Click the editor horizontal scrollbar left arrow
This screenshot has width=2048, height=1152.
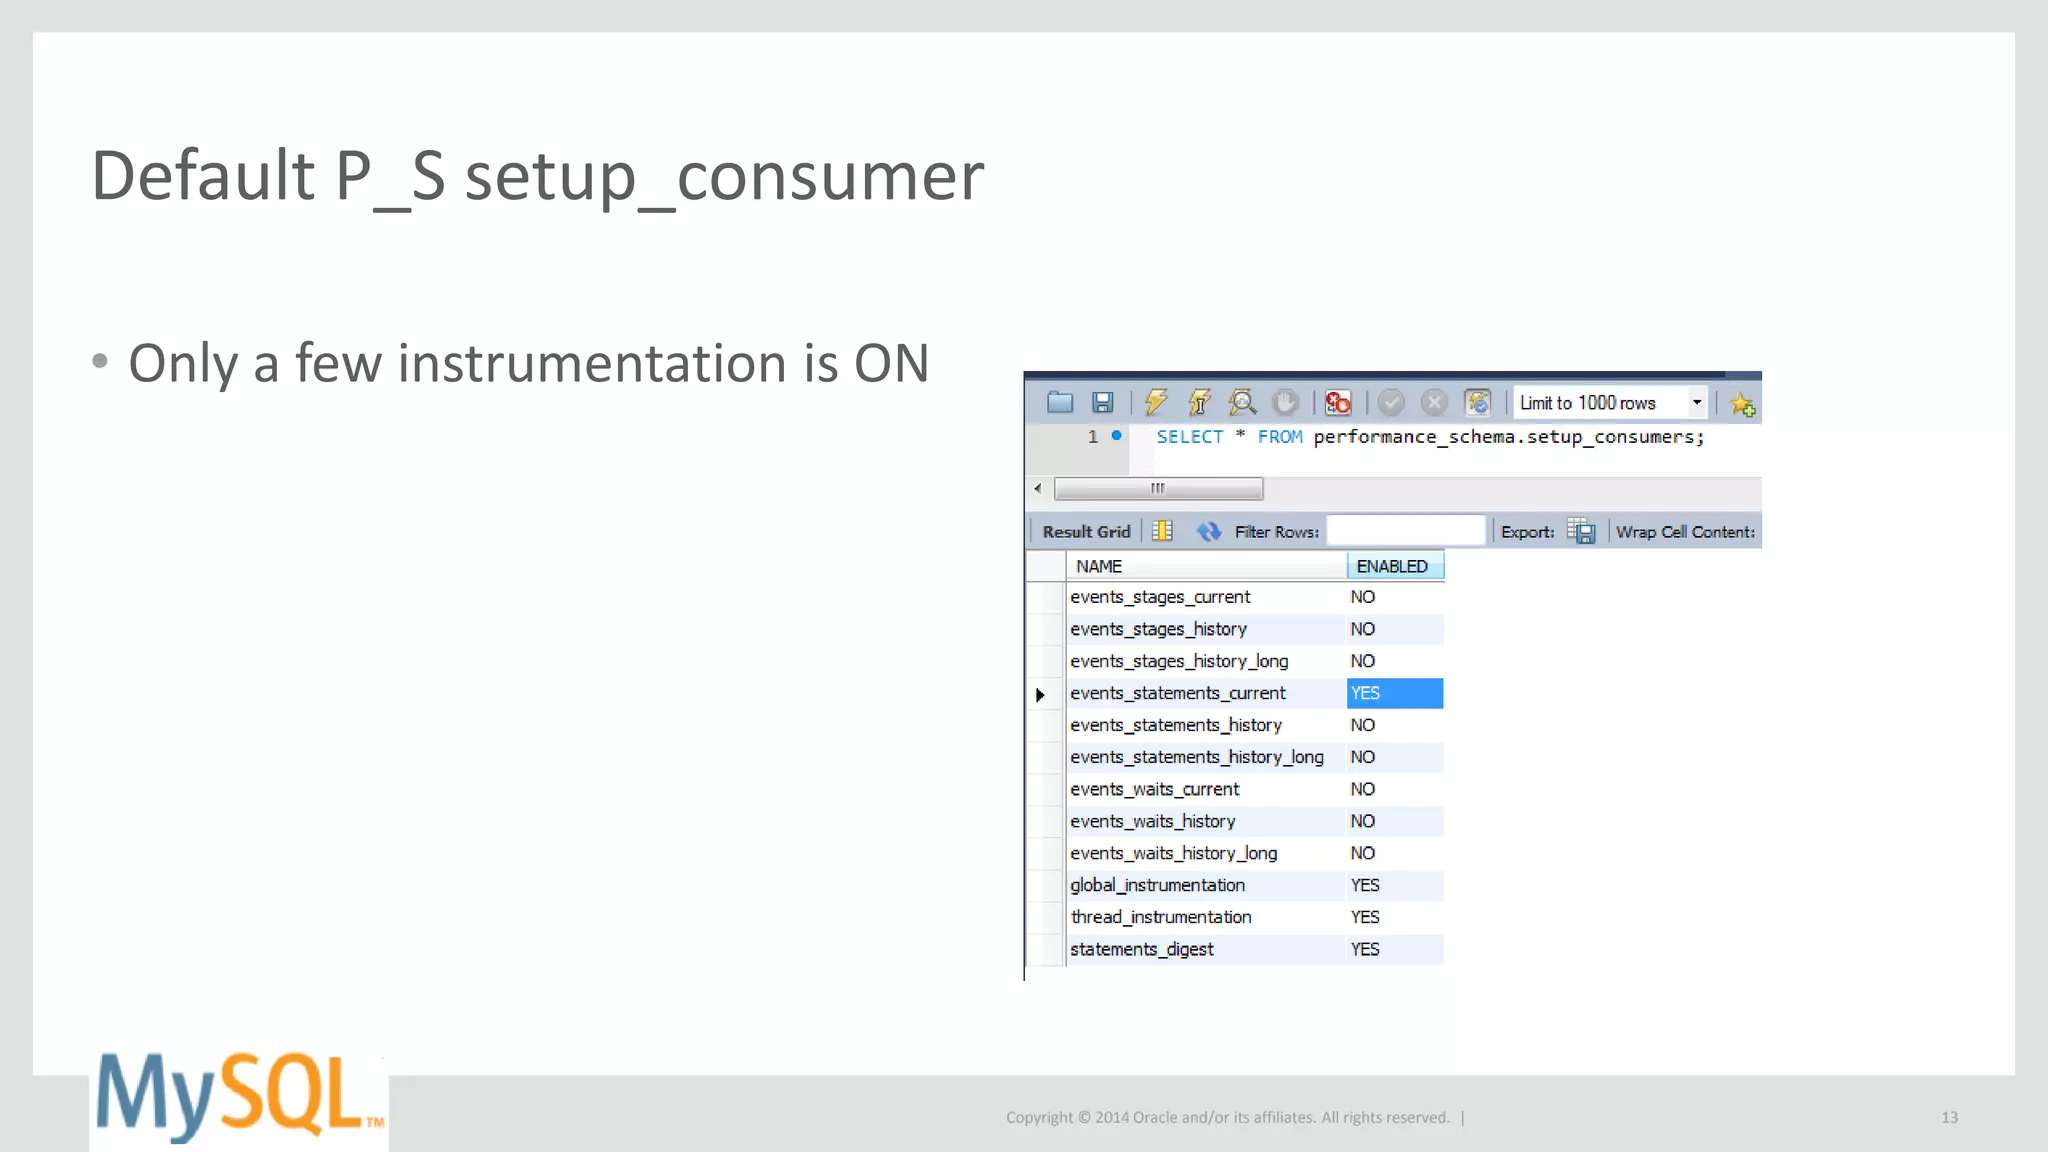click(1038, 489)
